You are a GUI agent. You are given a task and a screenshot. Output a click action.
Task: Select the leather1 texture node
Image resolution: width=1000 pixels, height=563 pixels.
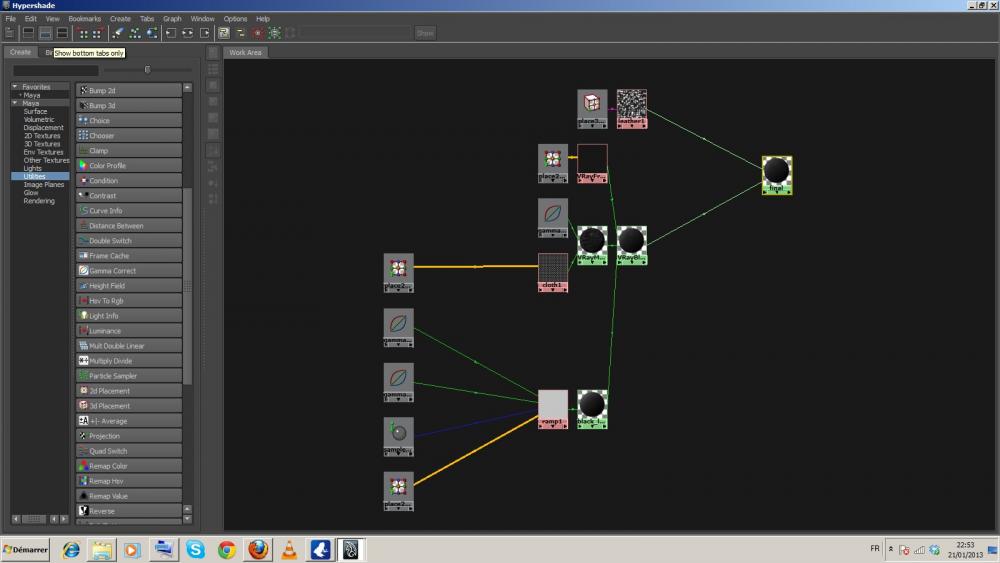coord(632,109)
